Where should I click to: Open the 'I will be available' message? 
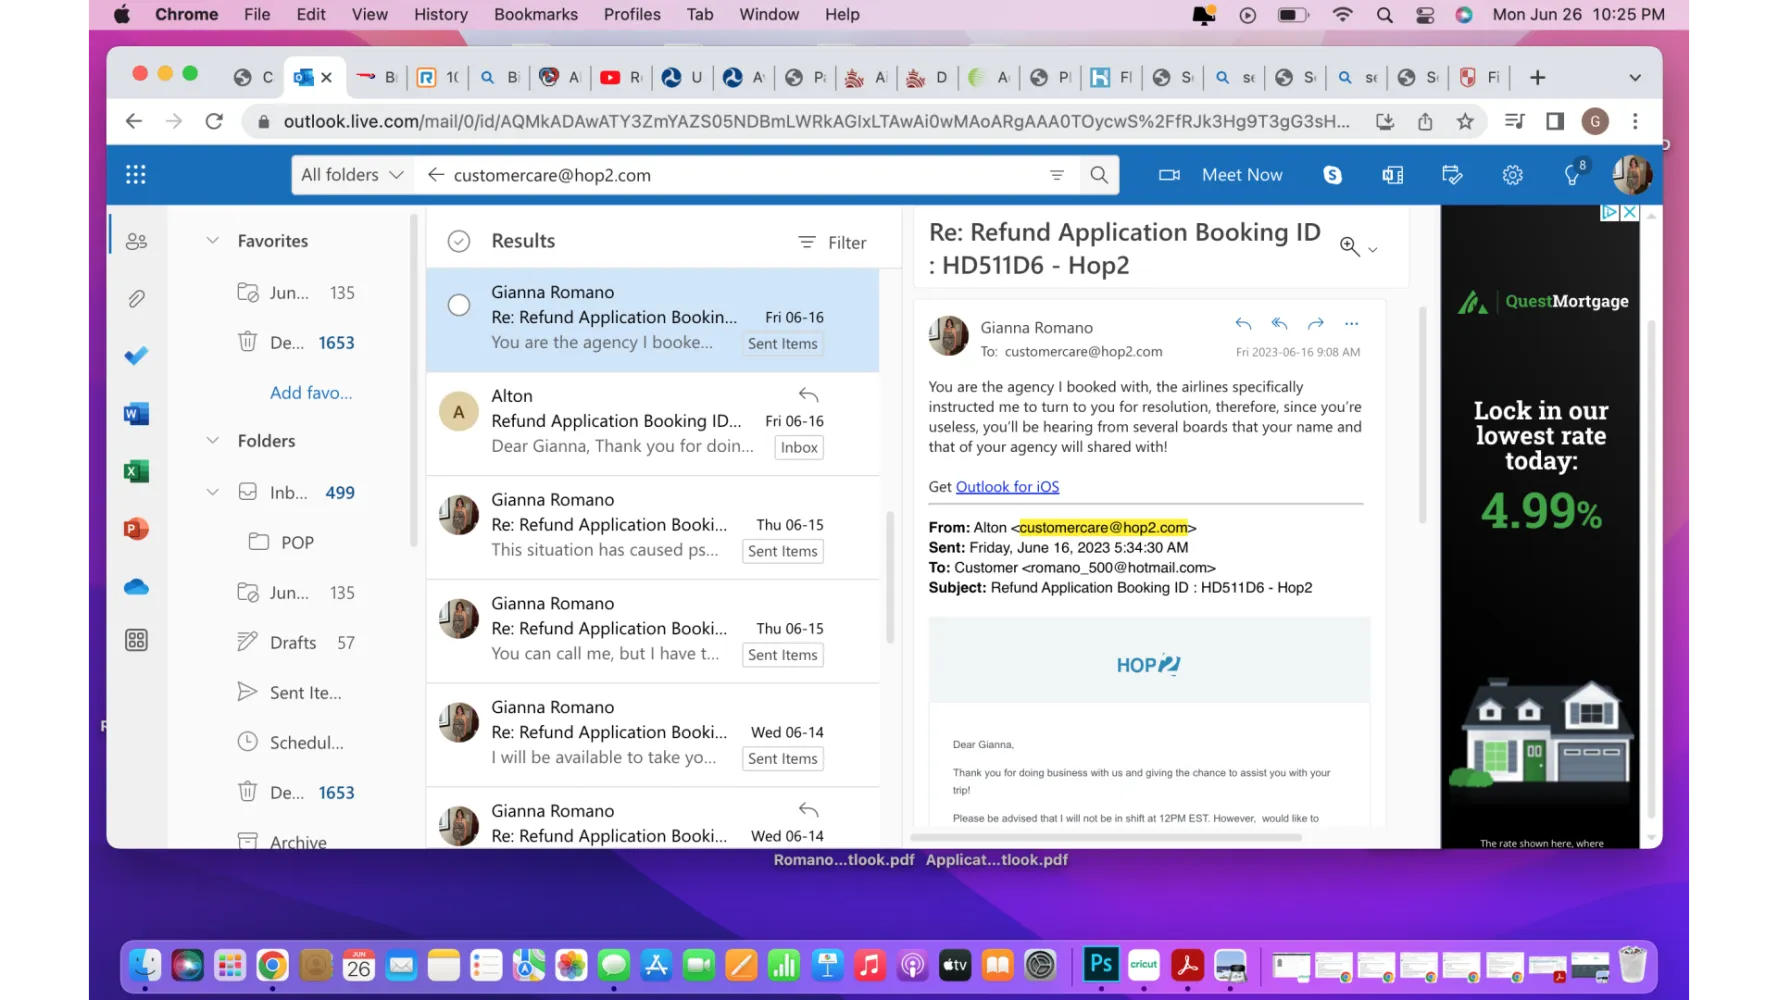tap(653, 735)
